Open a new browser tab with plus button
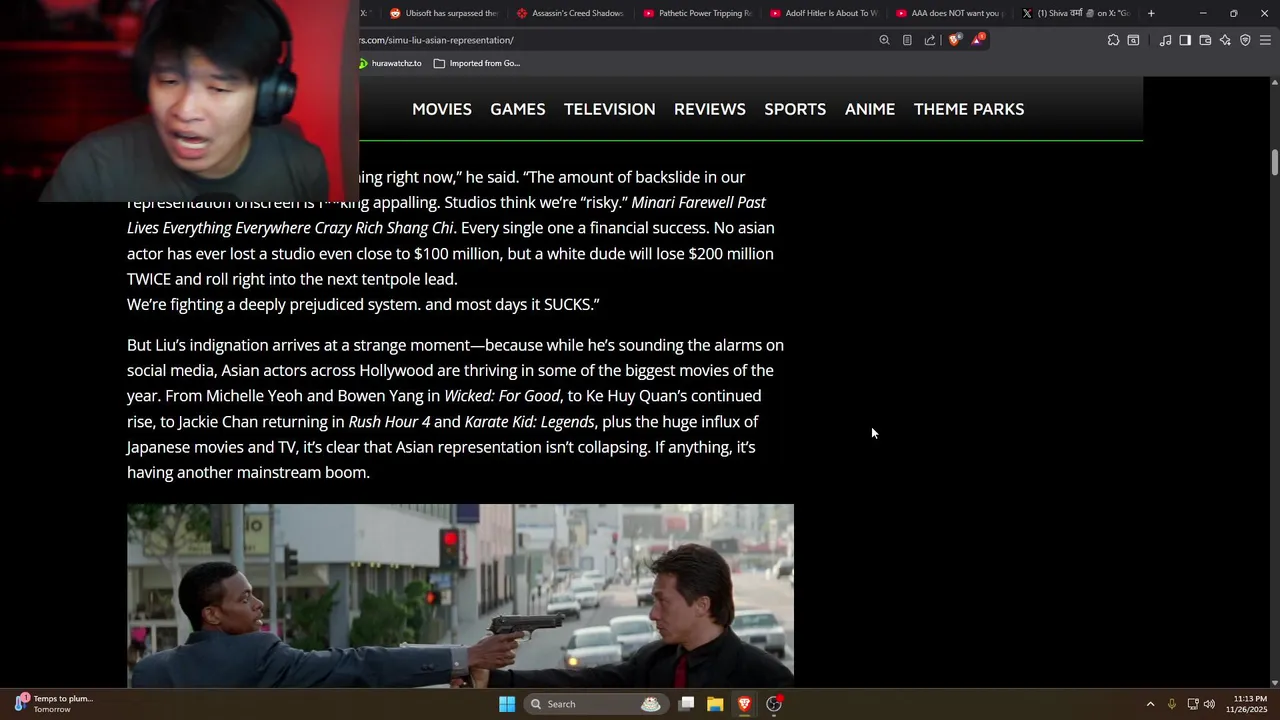This screenshot has width=1280, height=720. (x=1151, y=13)
